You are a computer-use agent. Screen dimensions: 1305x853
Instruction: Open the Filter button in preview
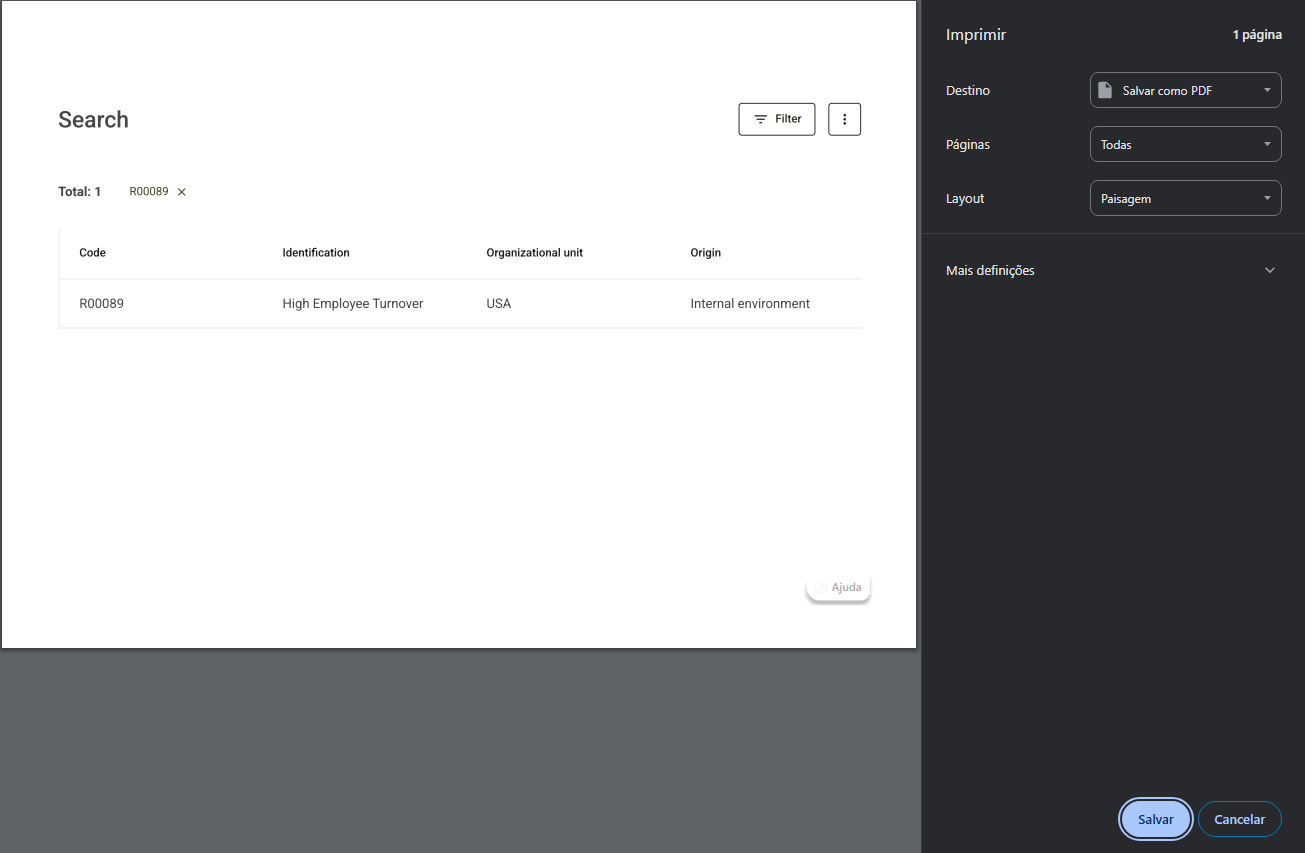(777, 119)
